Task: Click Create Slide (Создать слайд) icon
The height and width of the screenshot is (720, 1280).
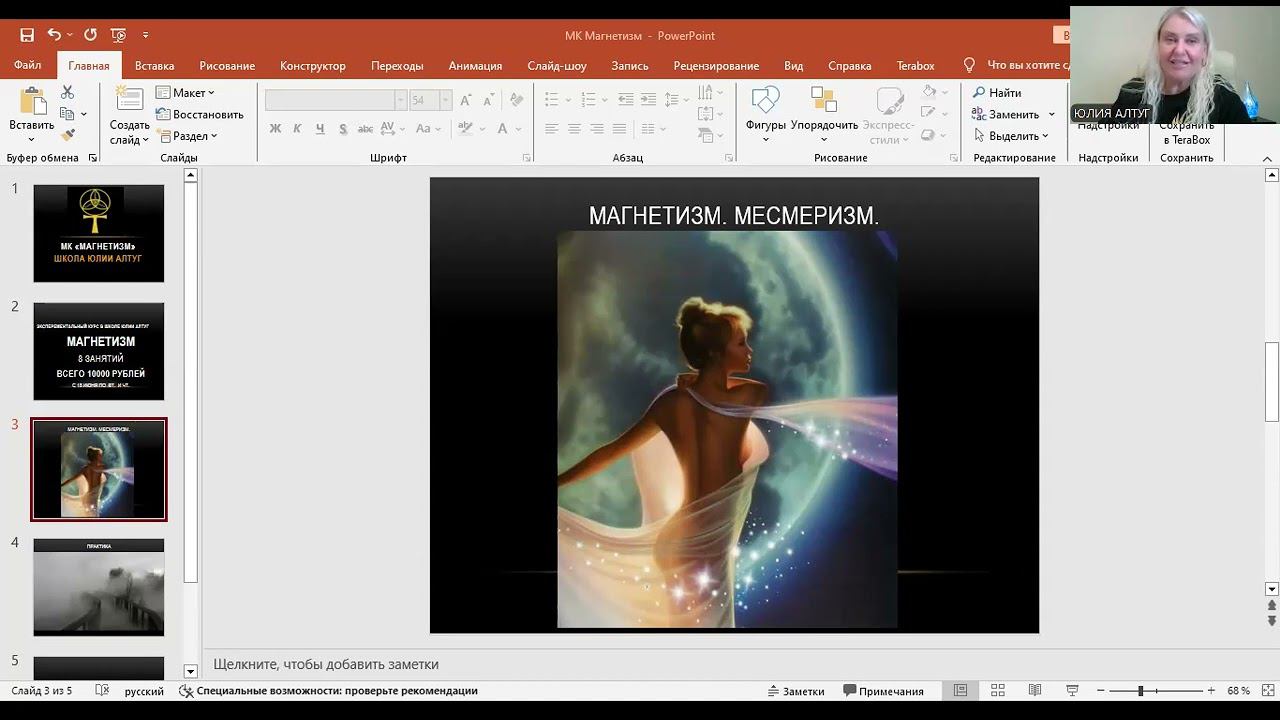Action: click(129, 101)
